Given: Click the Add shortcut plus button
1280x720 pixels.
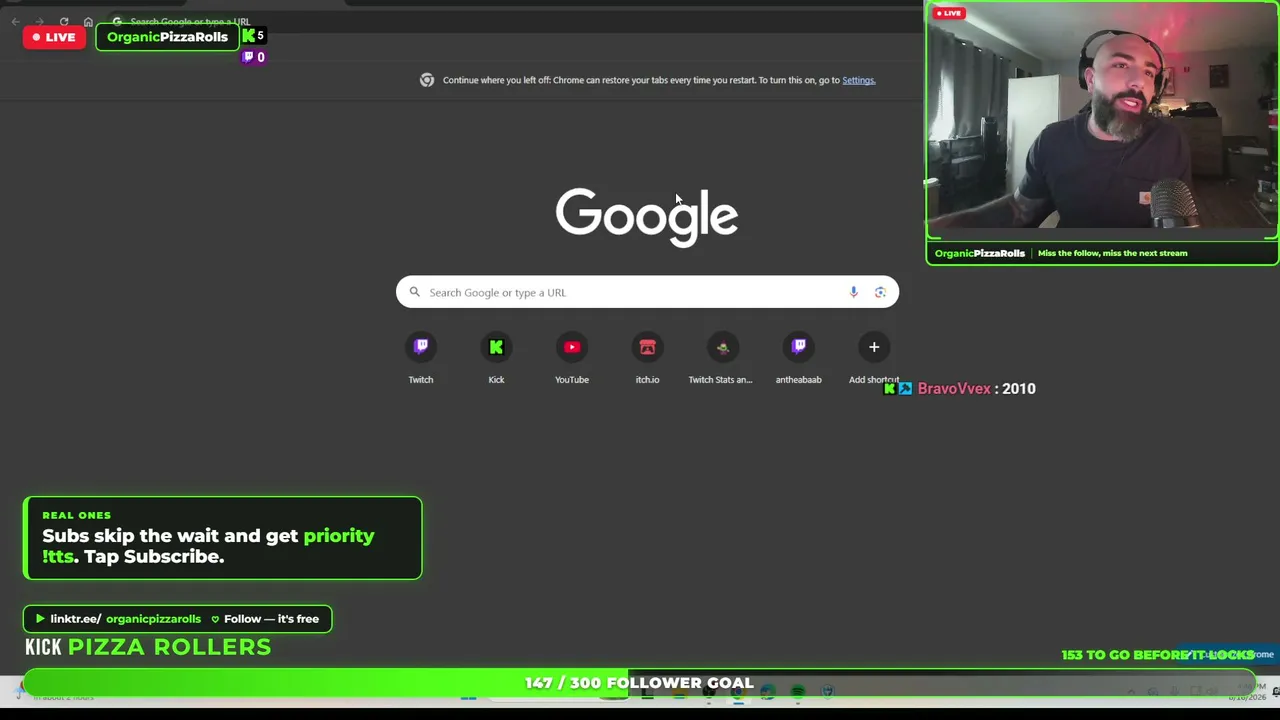Looking at the screenshot, I should tap(874, 348).
